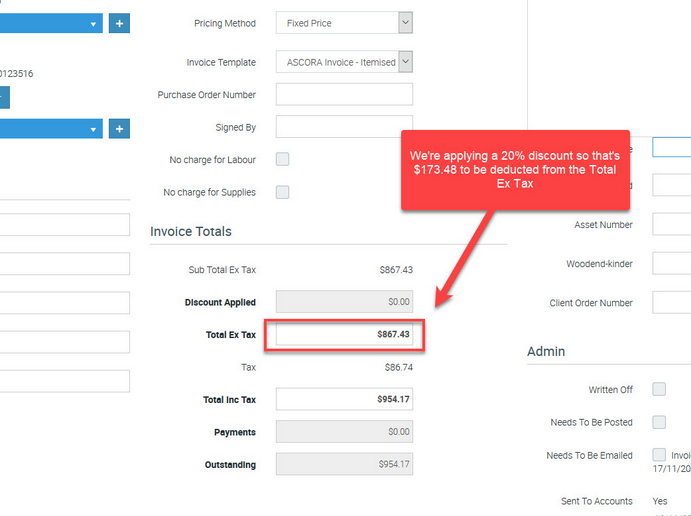The width and height of the screenshot is (691, 516).
Task: Tick the Needs To Be Emailed checkbox
Action: 659,454
